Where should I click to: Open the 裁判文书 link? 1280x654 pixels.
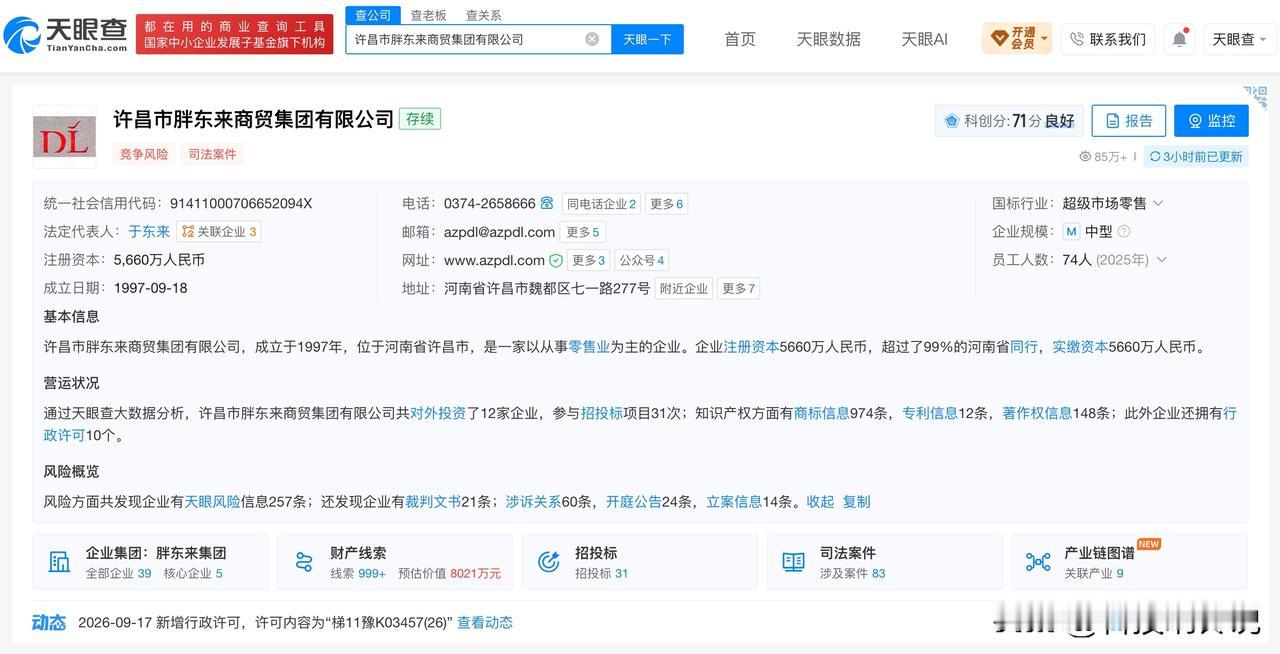tap(433, 501)
